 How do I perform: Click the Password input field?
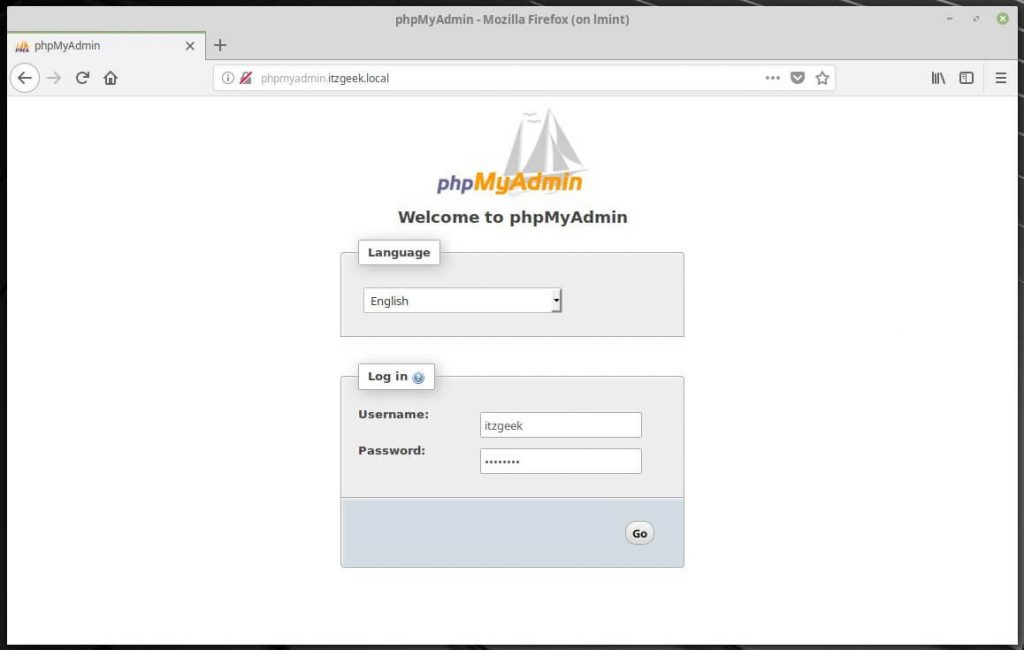(560, 461)
